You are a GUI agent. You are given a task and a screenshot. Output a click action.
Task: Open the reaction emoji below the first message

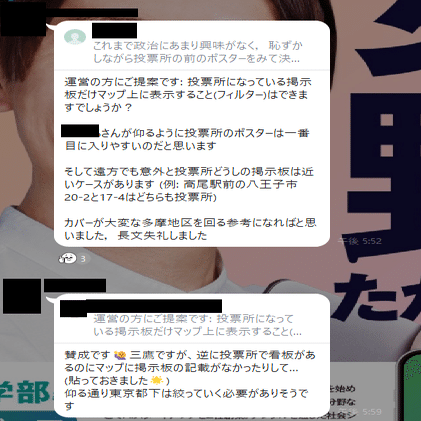pyautogui.click(x=68, y=258)
